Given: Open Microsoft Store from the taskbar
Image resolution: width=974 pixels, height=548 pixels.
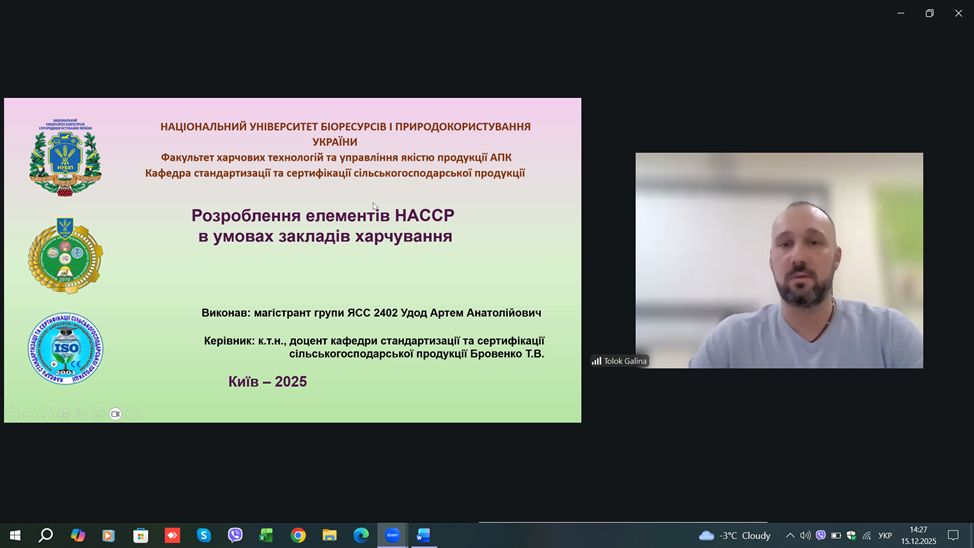Looking at the screenshot, I should (141, 535).
